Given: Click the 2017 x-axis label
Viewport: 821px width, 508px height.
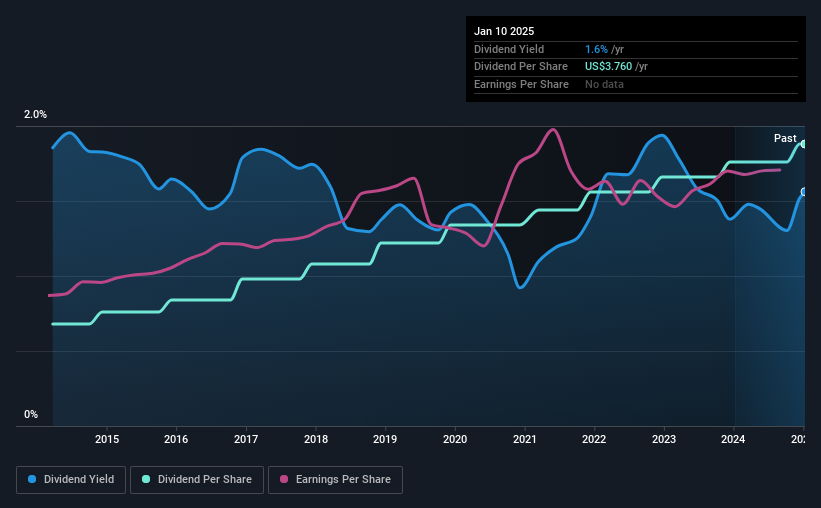Looking at the screenshot, I should pos(246,439).
